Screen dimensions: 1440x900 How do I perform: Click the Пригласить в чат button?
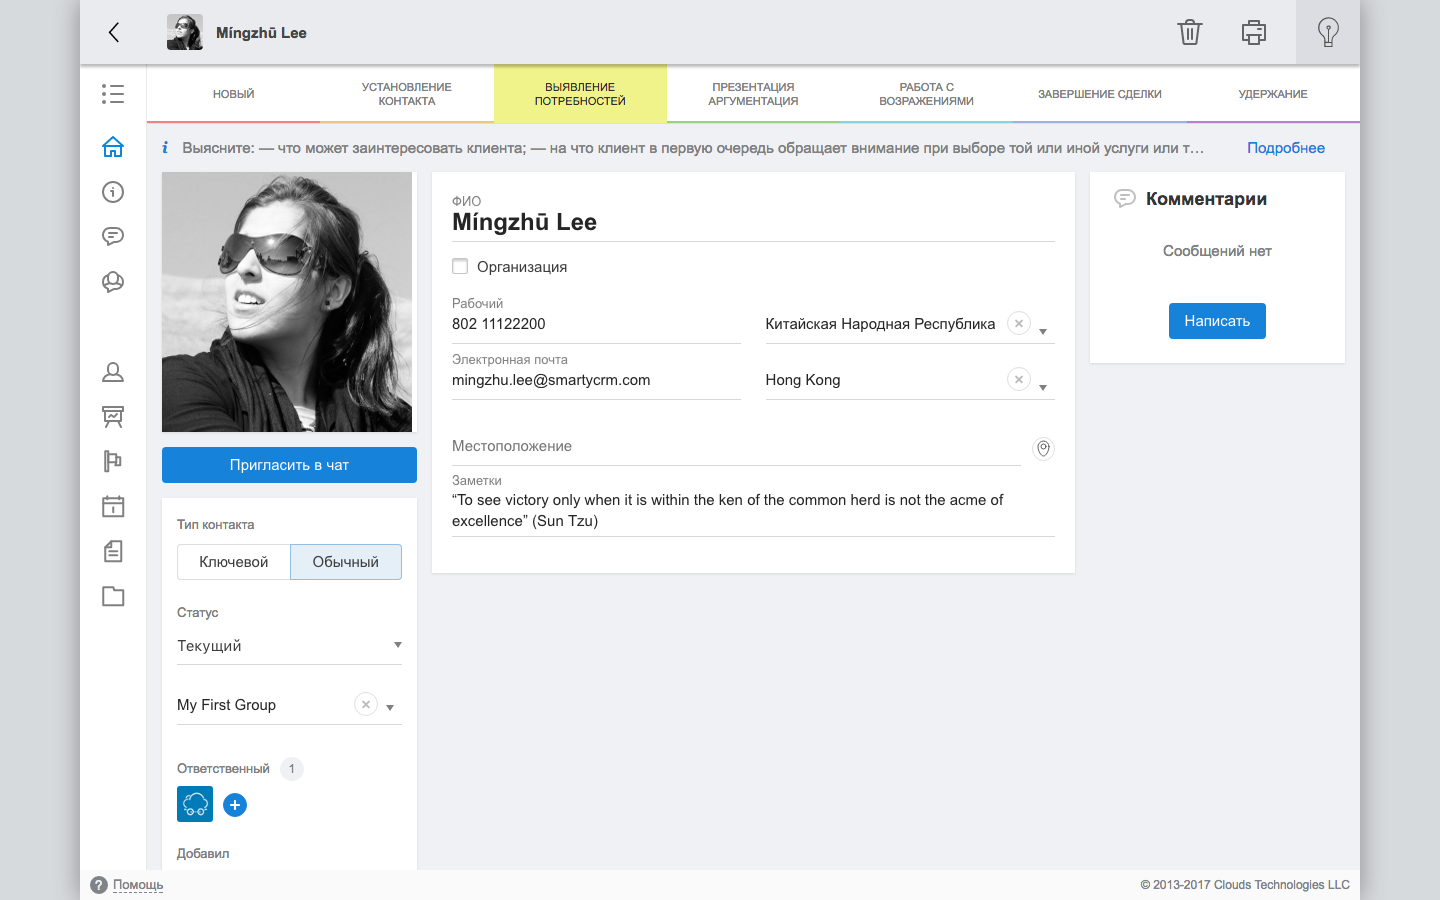289,465
